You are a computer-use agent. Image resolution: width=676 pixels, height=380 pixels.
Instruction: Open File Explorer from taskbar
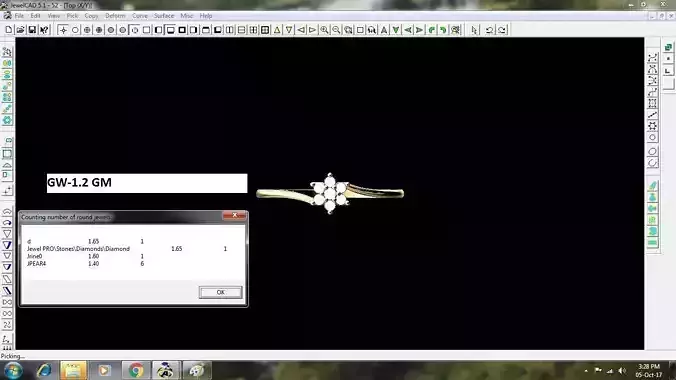[x=73, y=371]
